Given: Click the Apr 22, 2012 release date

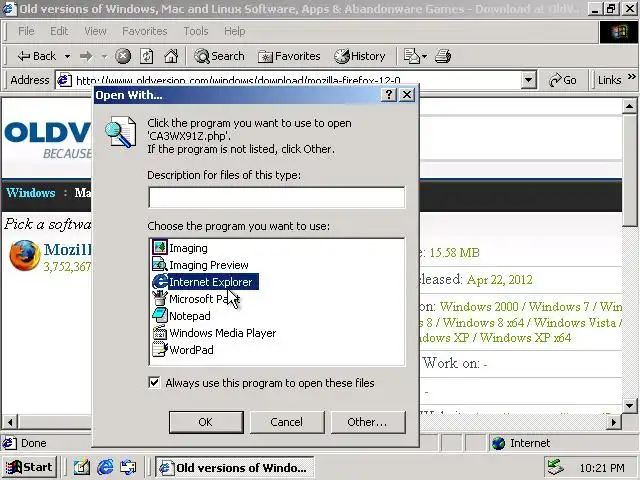Looking at the screenshot, I should 500,280.
